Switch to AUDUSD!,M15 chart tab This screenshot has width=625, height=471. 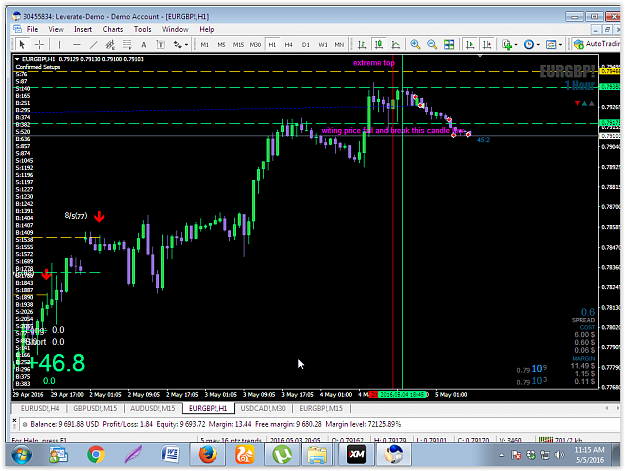click(152, 408)
